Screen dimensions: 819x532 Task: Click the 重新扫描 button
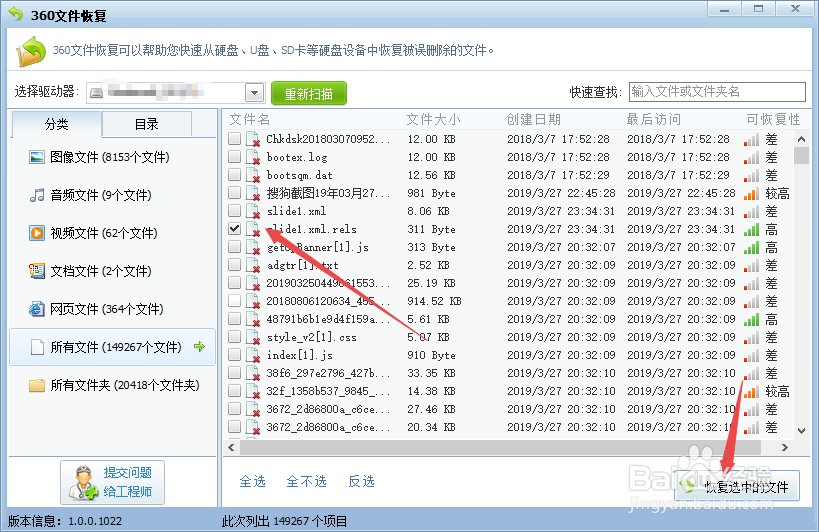click(x=309, y=93)
